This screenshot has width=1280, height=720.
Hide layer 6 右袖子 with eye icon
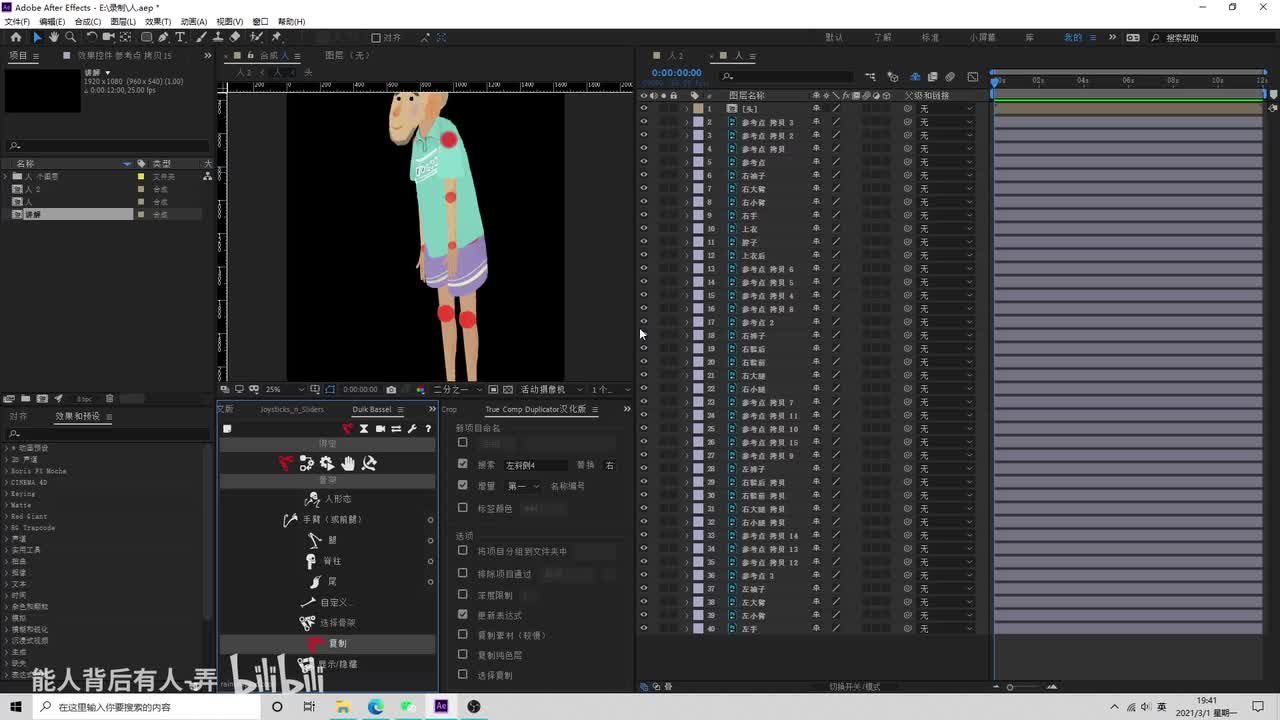643,175
